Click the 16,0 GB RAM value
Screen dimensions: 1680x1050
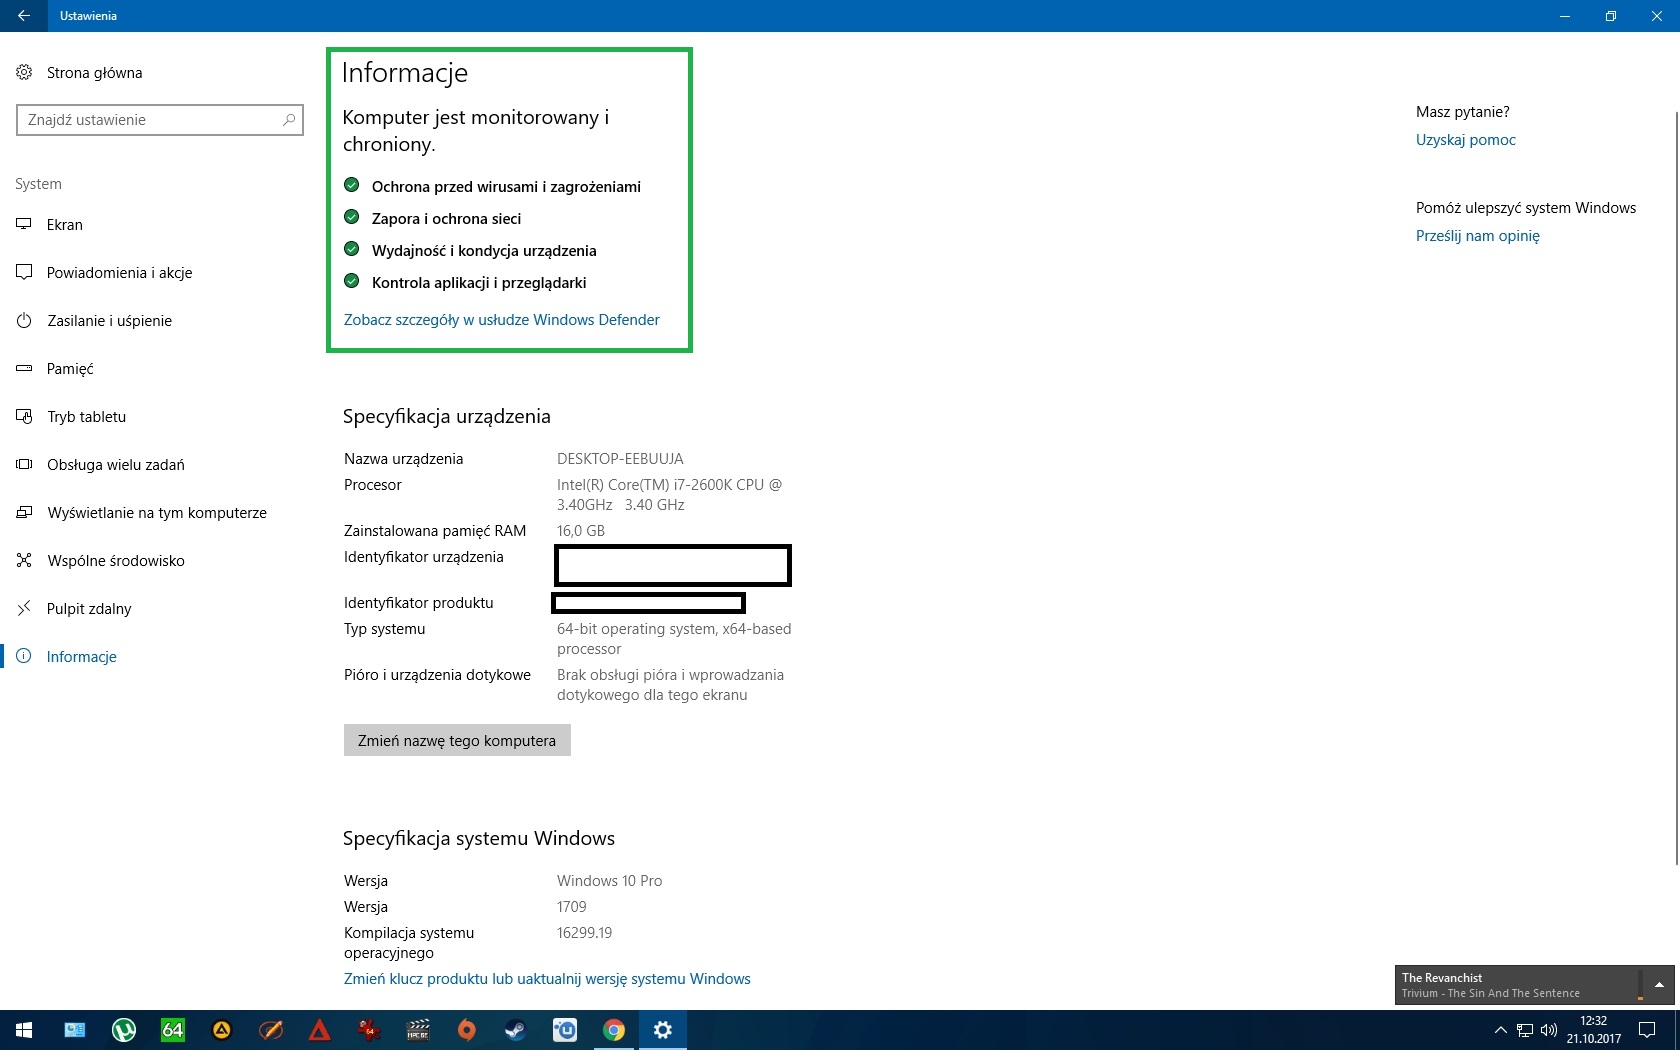tap(581, 531)
